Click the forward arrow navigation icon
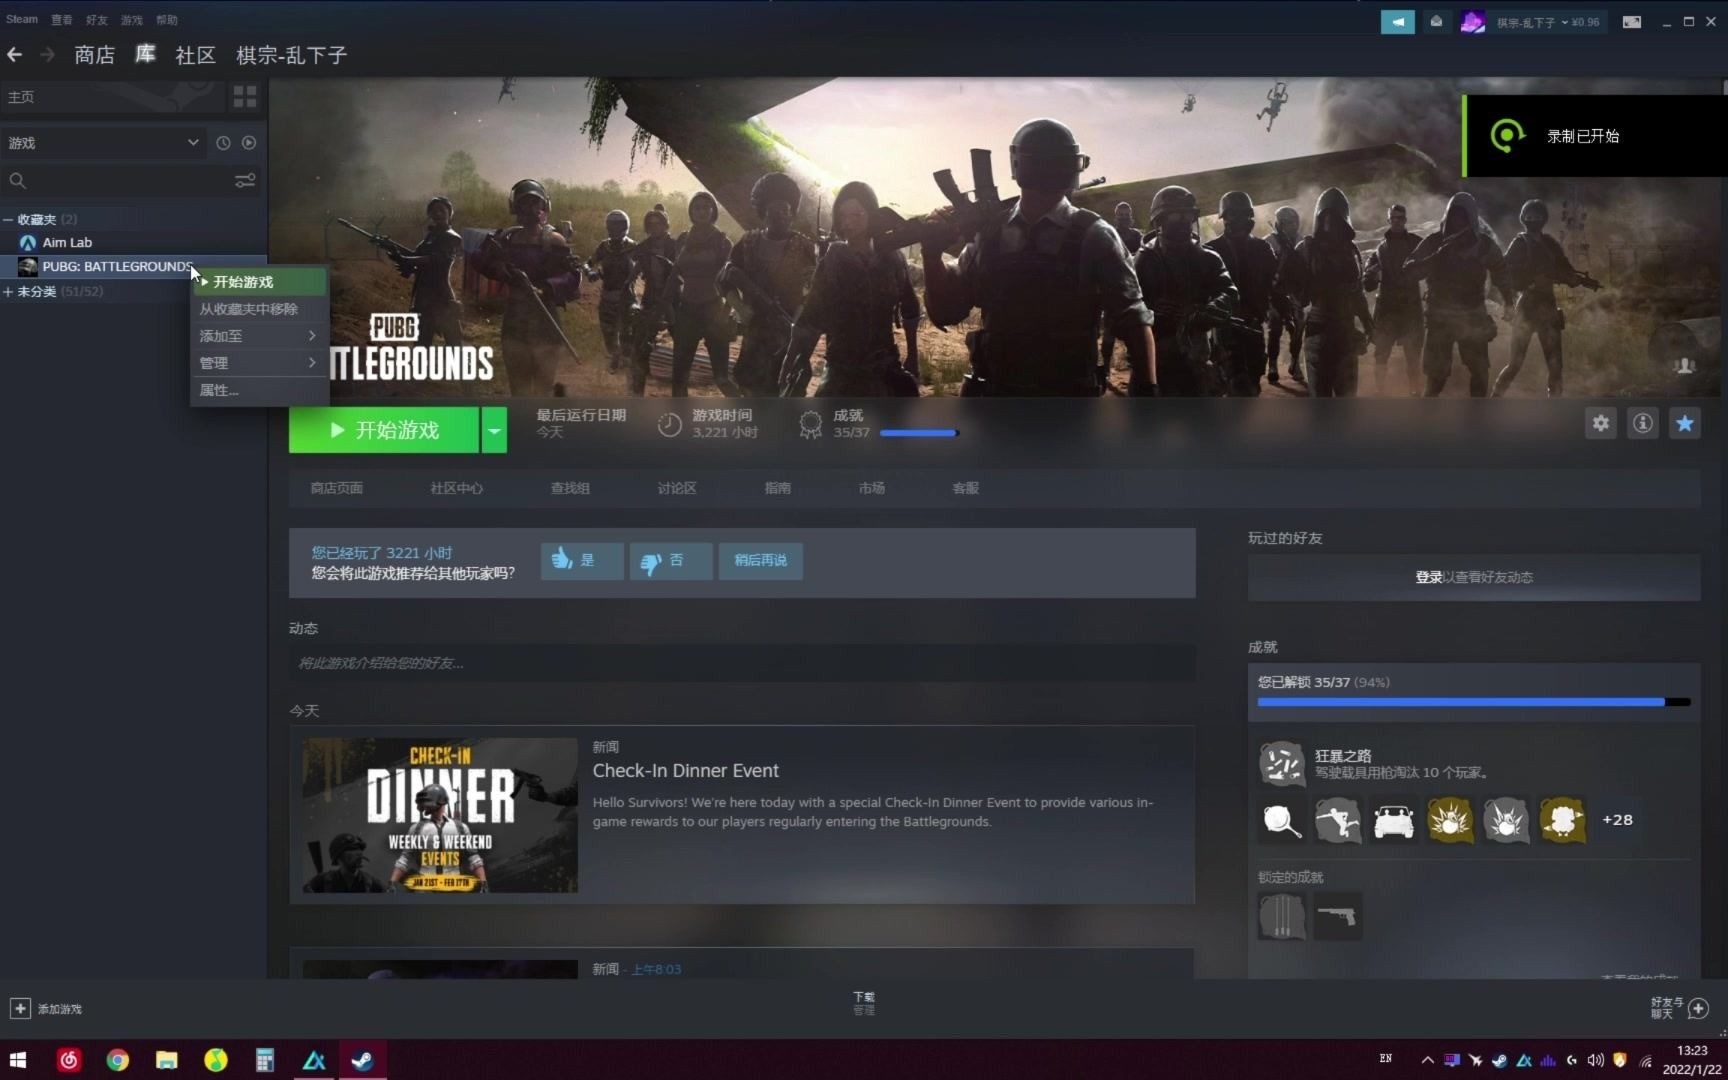Screen dimensions: 1728x1080 (47, 55)
